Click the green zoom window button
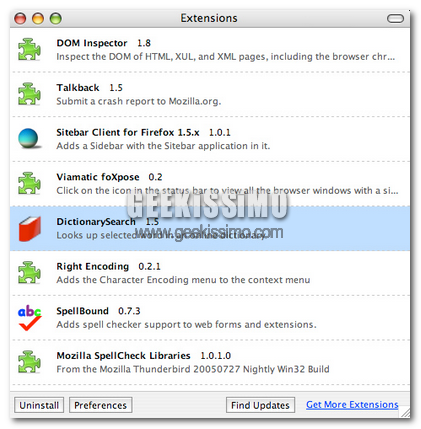This screenshot has width=421, height=429. point(56,18)
